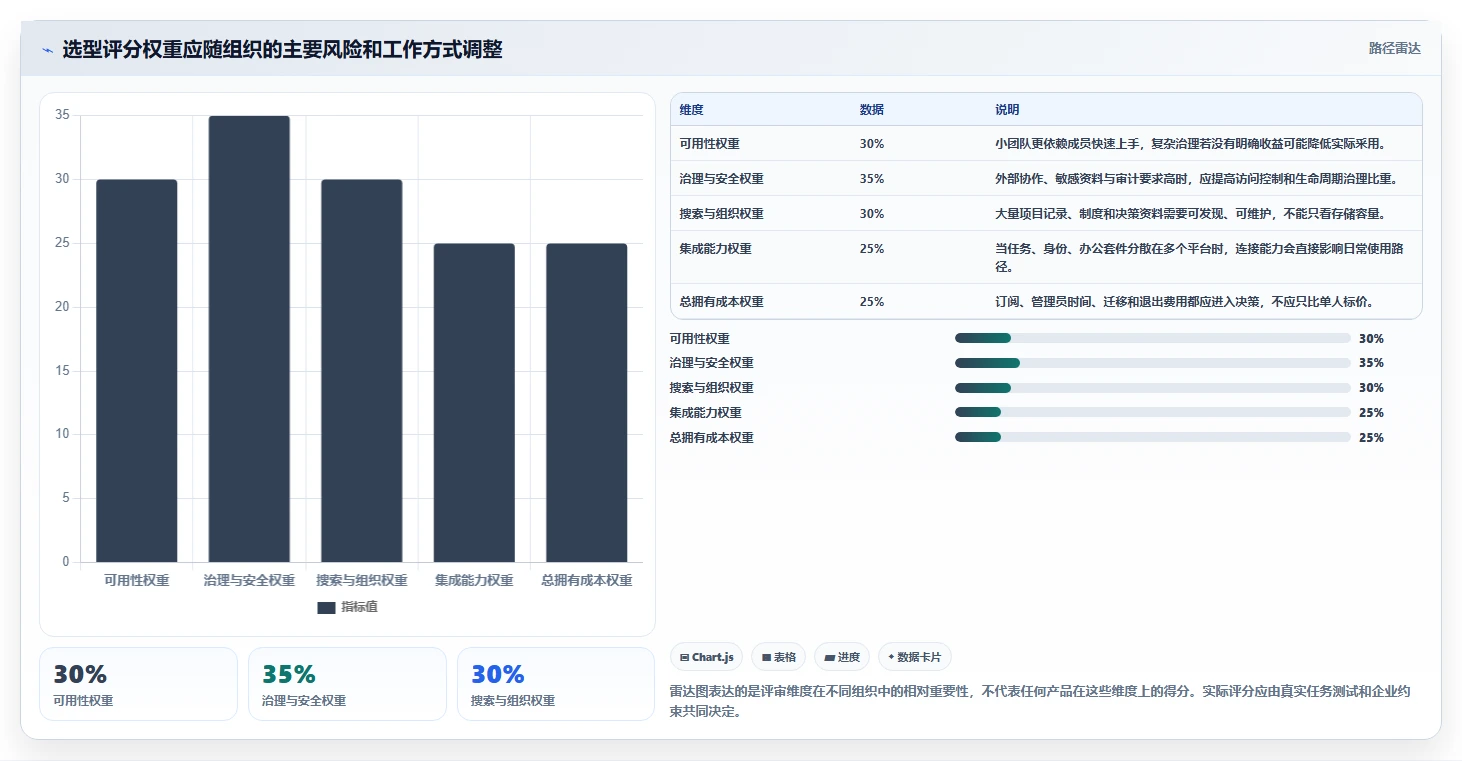
Task: Click the 5 tick on the chart y-axis
Action: (x=66, y=498)
